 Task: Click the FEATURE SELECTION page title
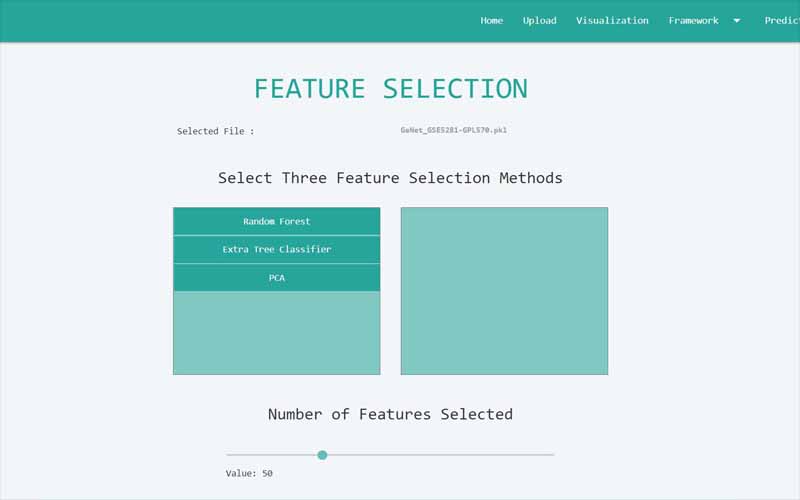390,88
